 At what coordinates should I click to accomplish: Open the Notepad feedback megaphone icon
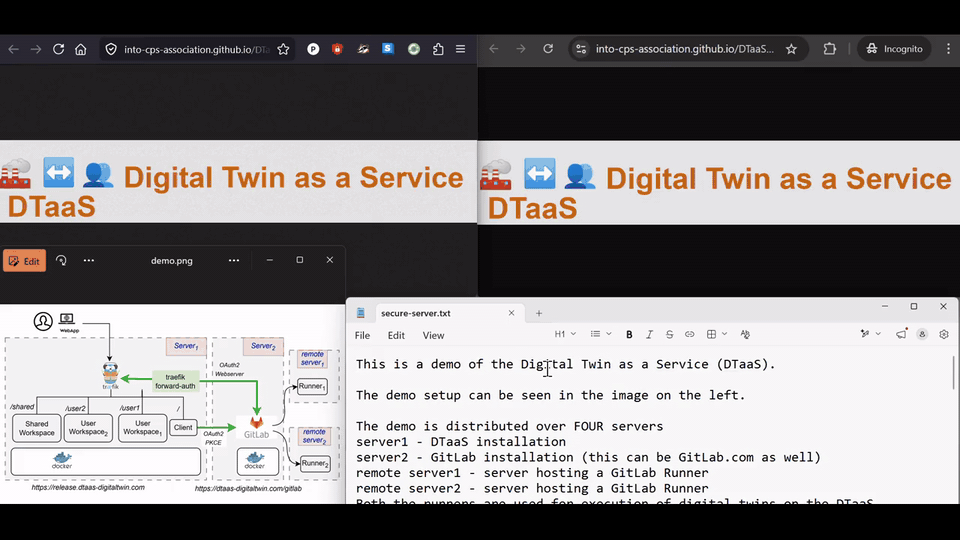coord(901,334)
